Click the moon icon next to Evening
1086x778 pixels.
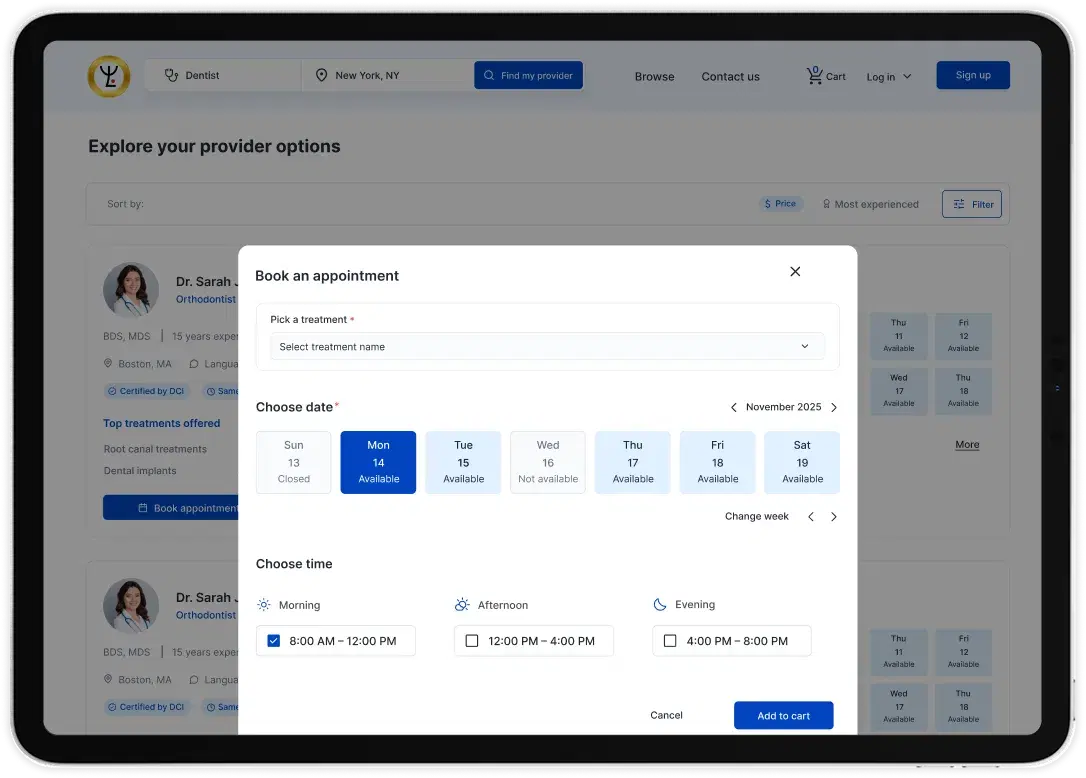click(660, 604)
